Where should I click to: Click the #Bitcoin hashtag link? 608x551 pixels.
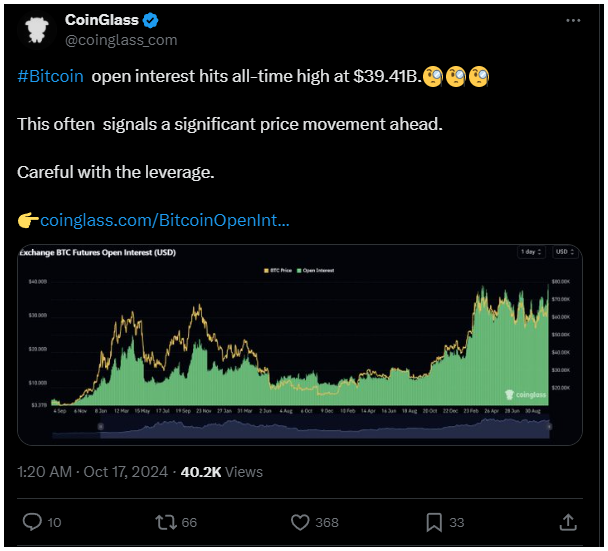[x=50, y=76]
